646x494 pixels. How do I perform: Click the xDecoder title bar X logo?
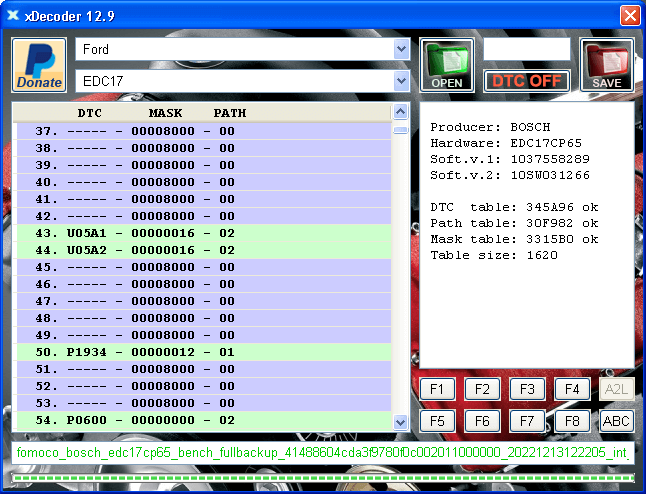click(13, 16)
